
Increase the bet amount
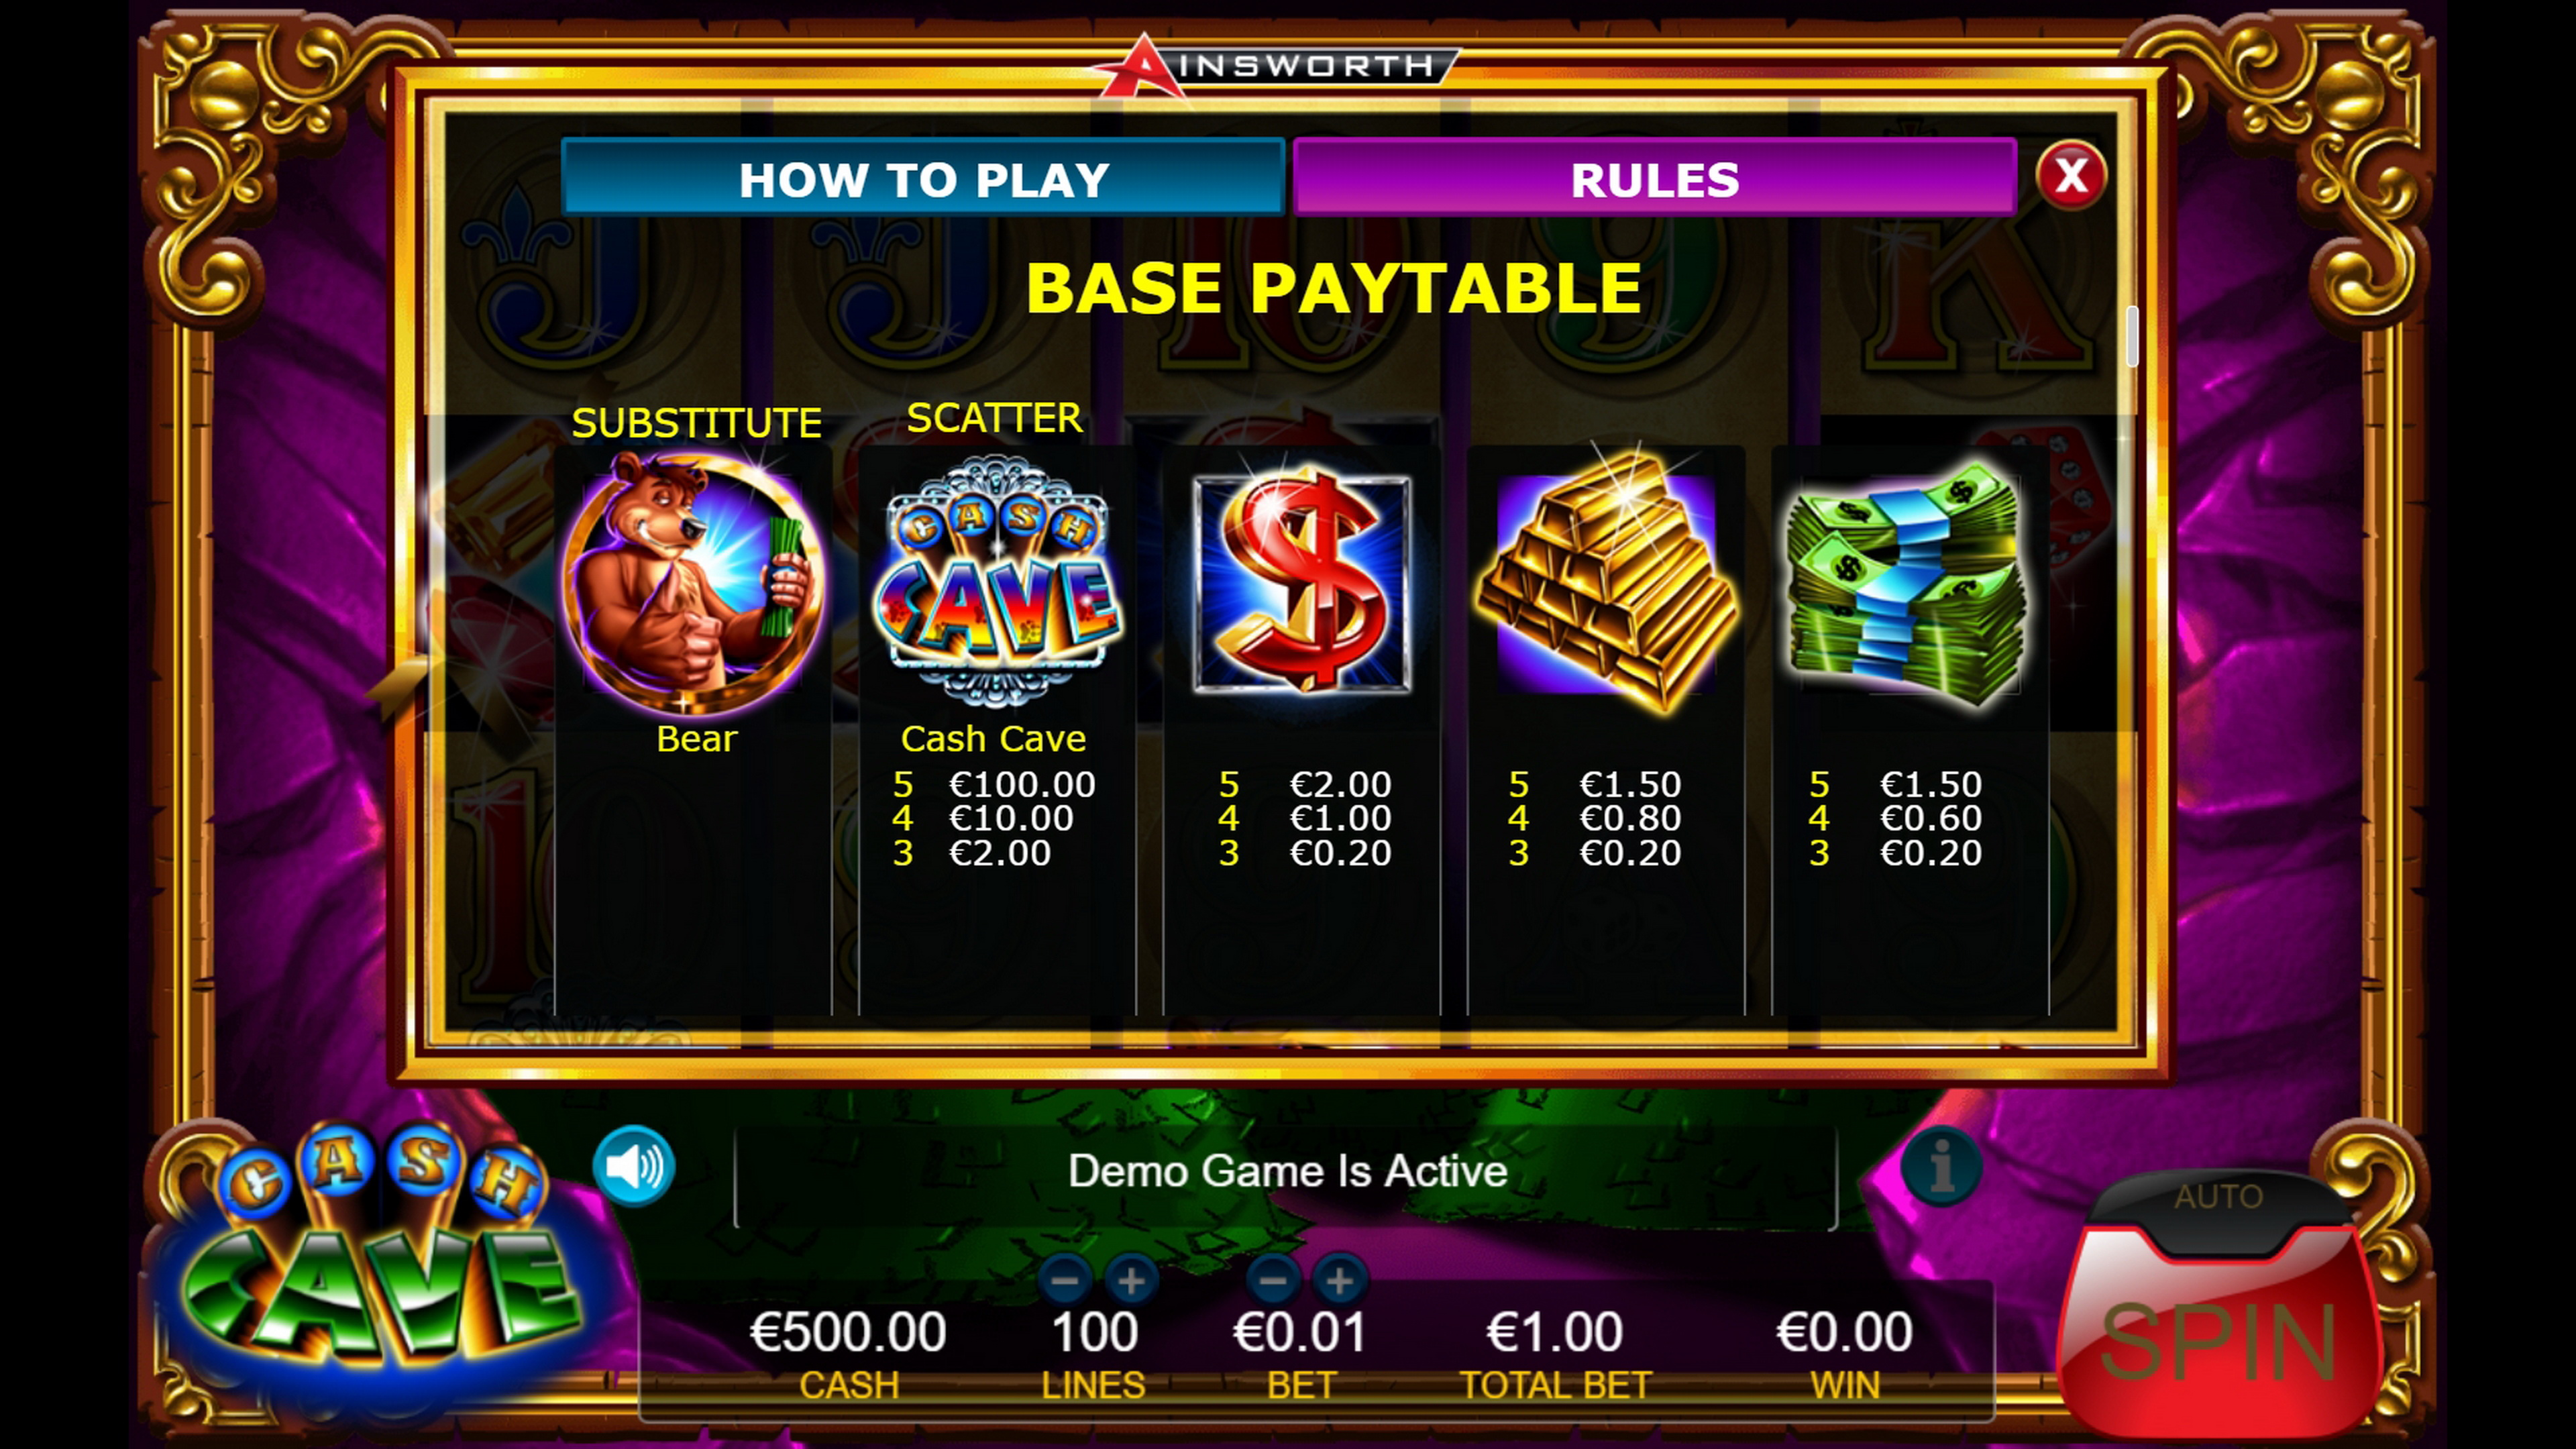click(x=1340, y=1279)
